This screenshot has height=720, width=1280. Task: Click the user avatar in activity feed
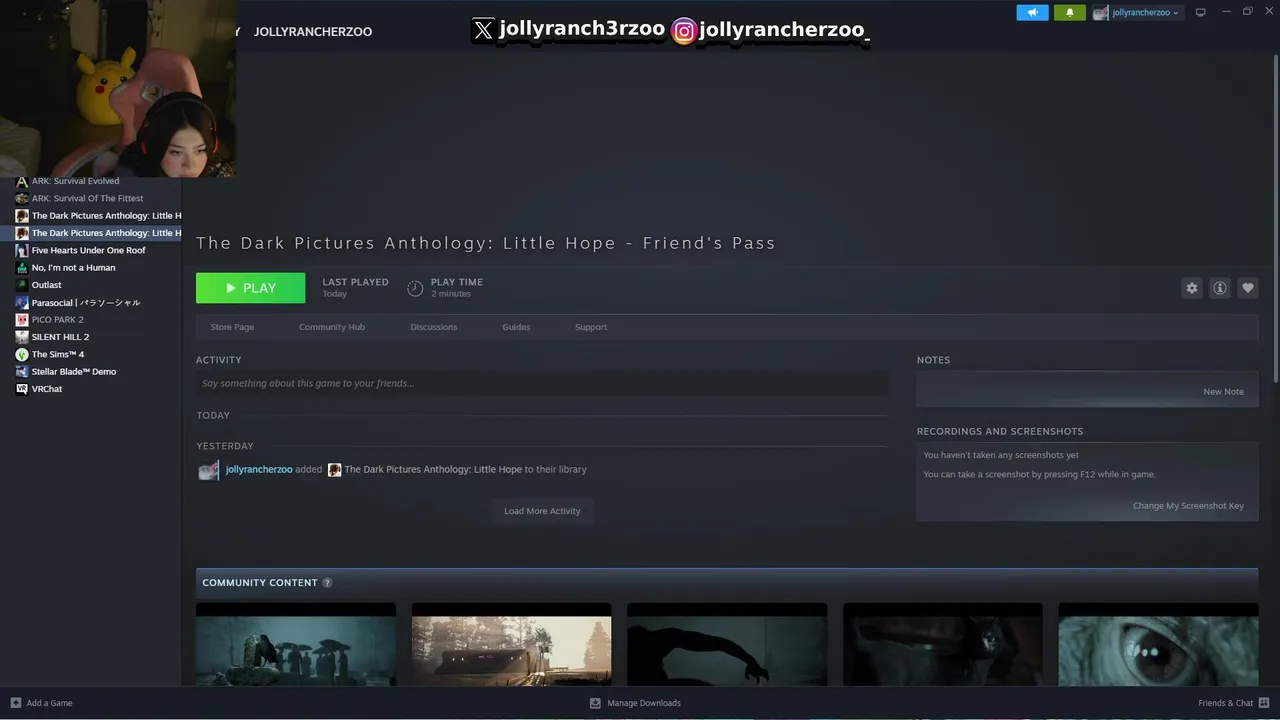pyautogui.click(x=208, y=470)
